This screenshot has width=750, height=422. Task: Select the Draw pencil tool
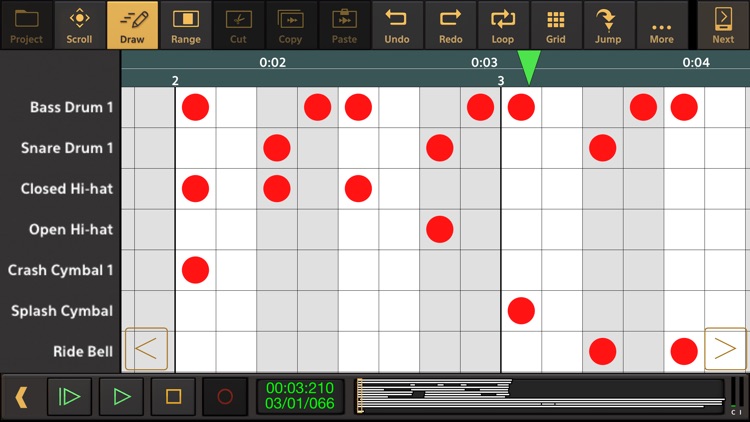[132, 25]
